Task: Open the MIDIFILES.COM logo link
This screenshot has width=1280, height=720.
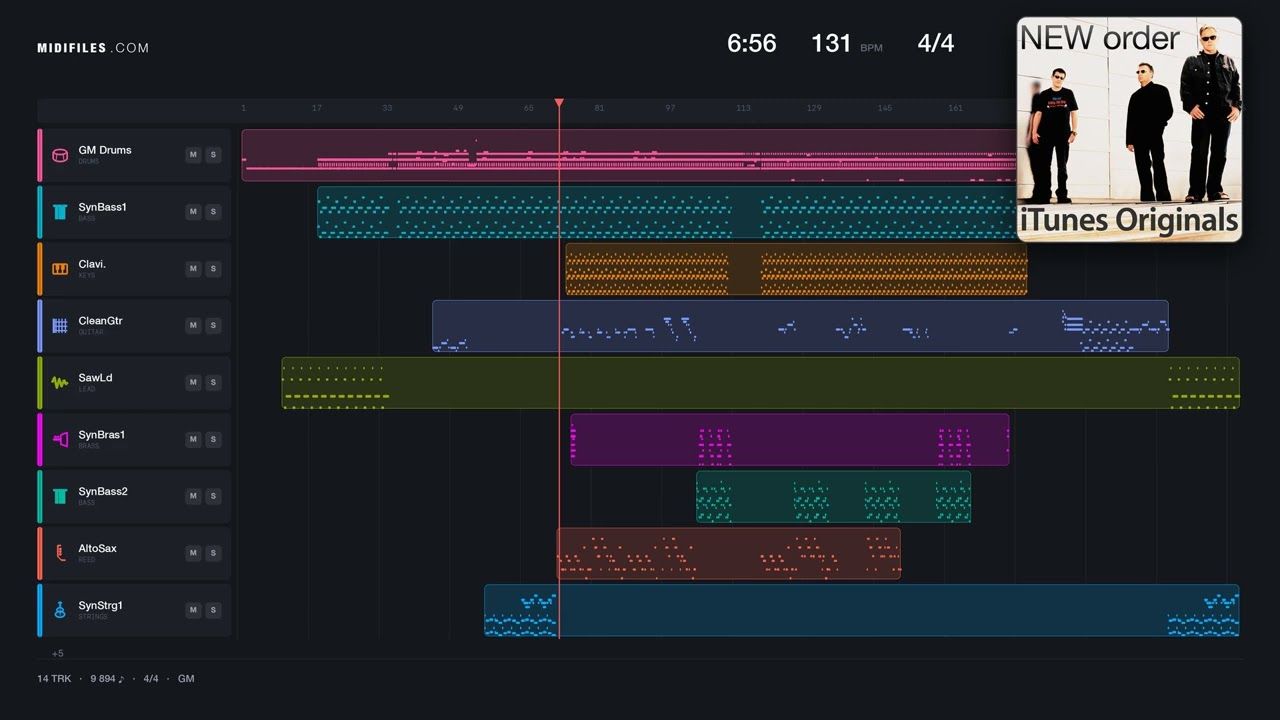Action: click(x=93, y=48)
